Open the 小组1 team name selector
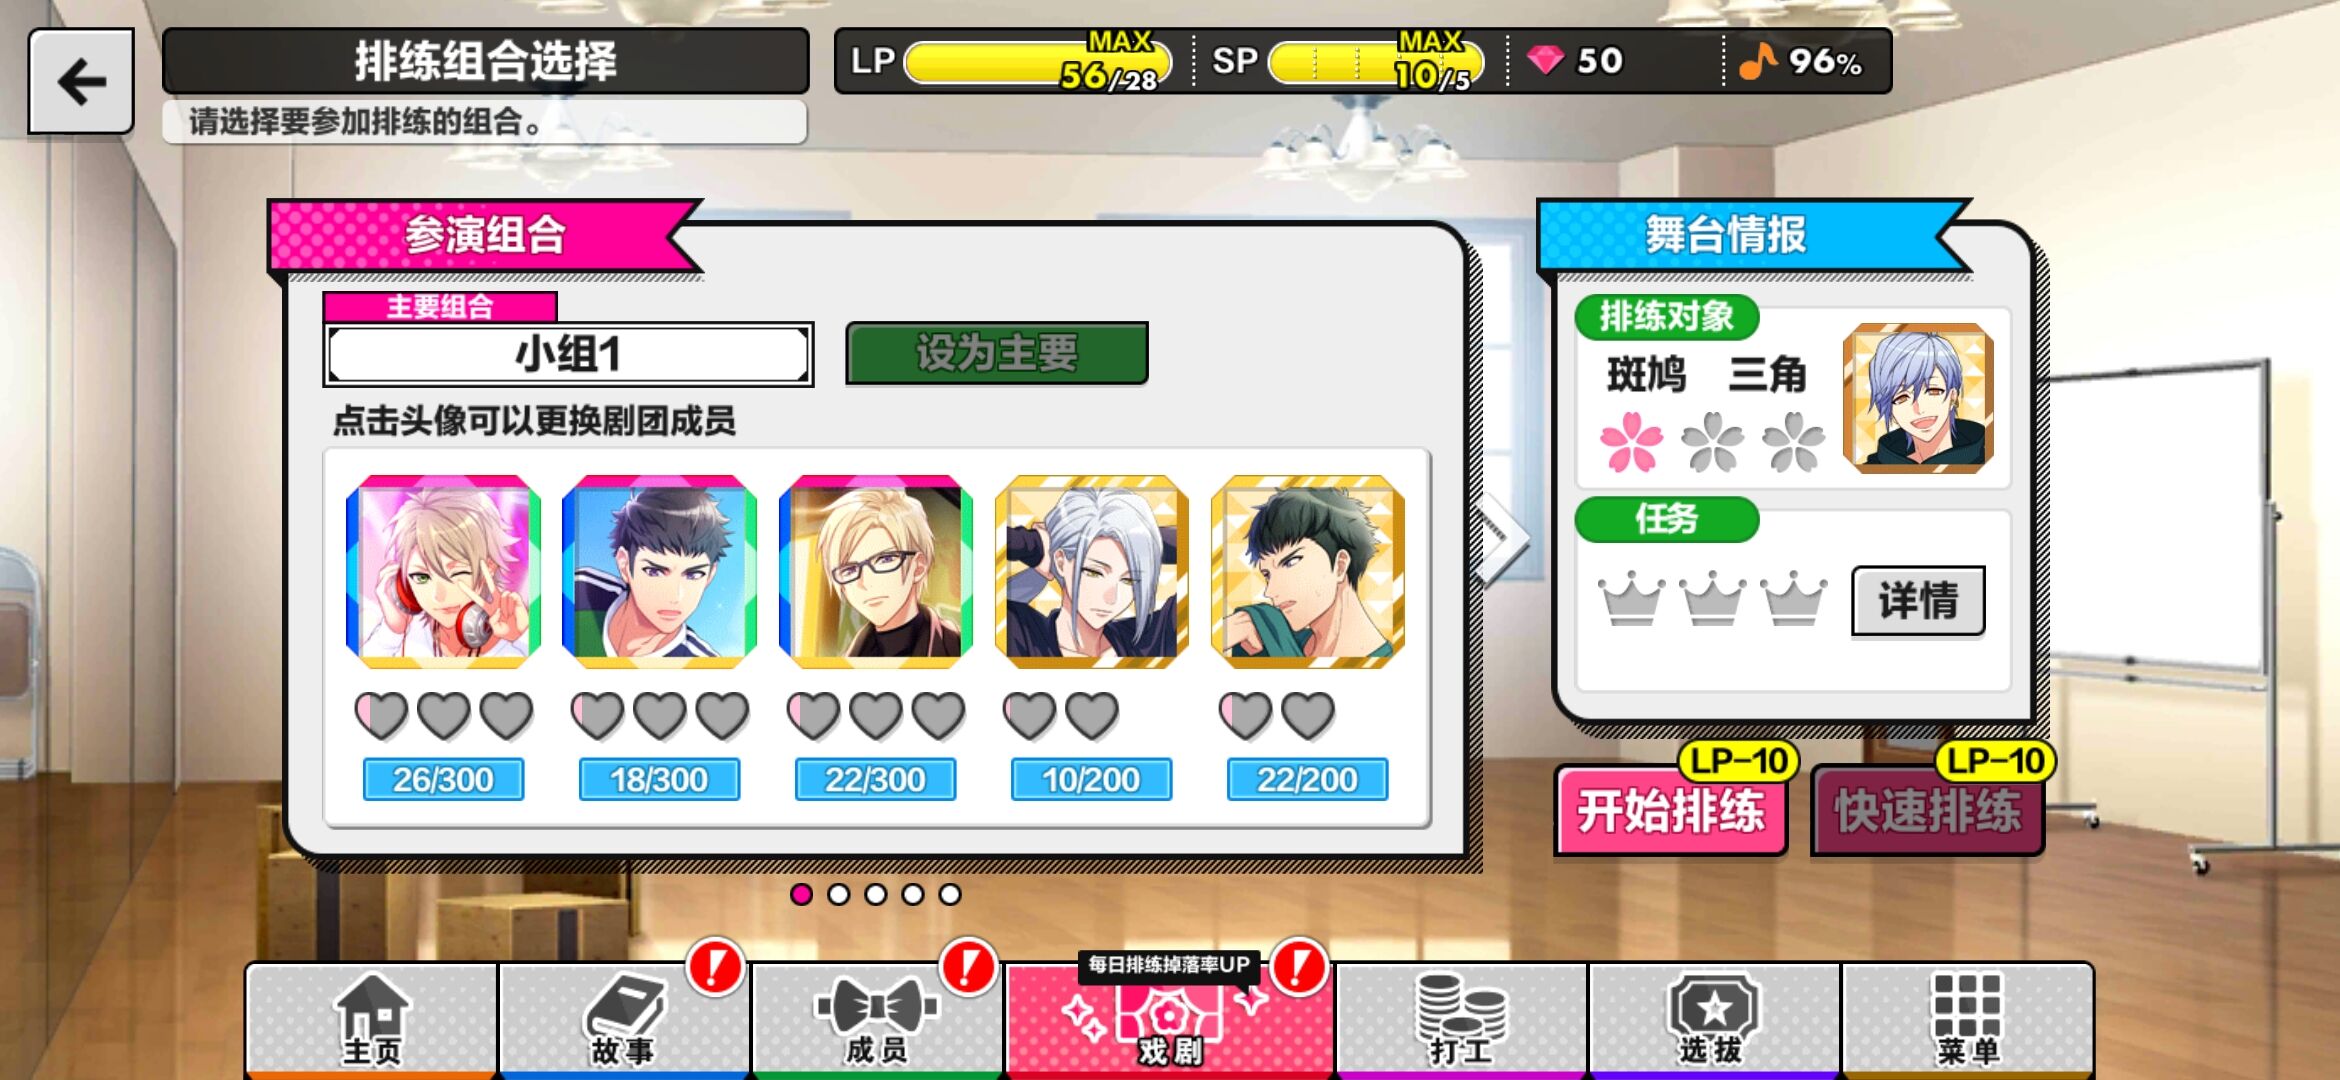Viewport: 2340px width, 1080px height. pos(568,354)
